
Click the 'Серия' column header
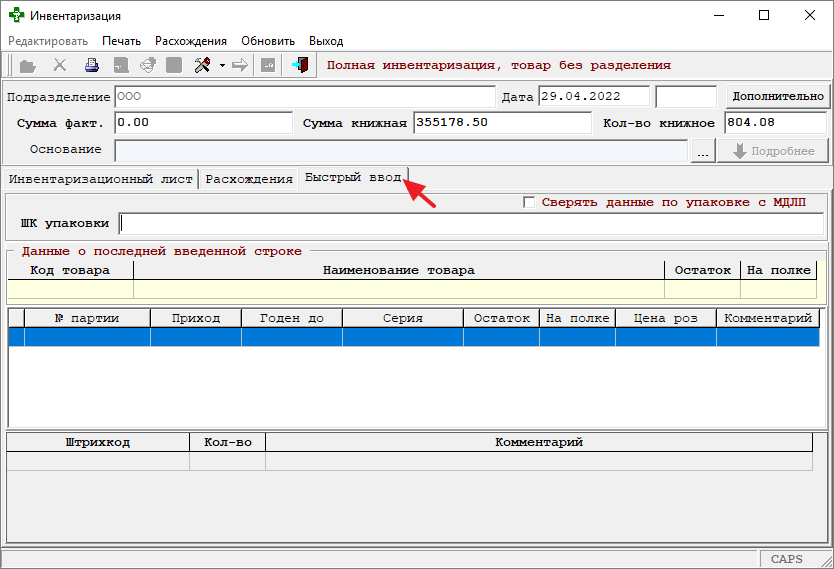[x=402, y=318]
